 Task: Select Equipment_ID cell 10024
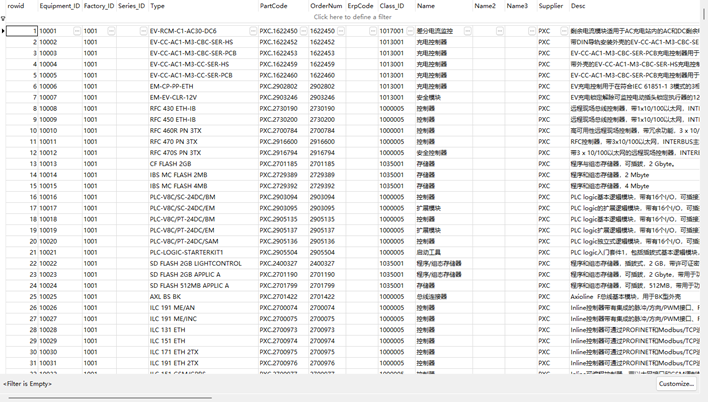(x=60, y=285)
